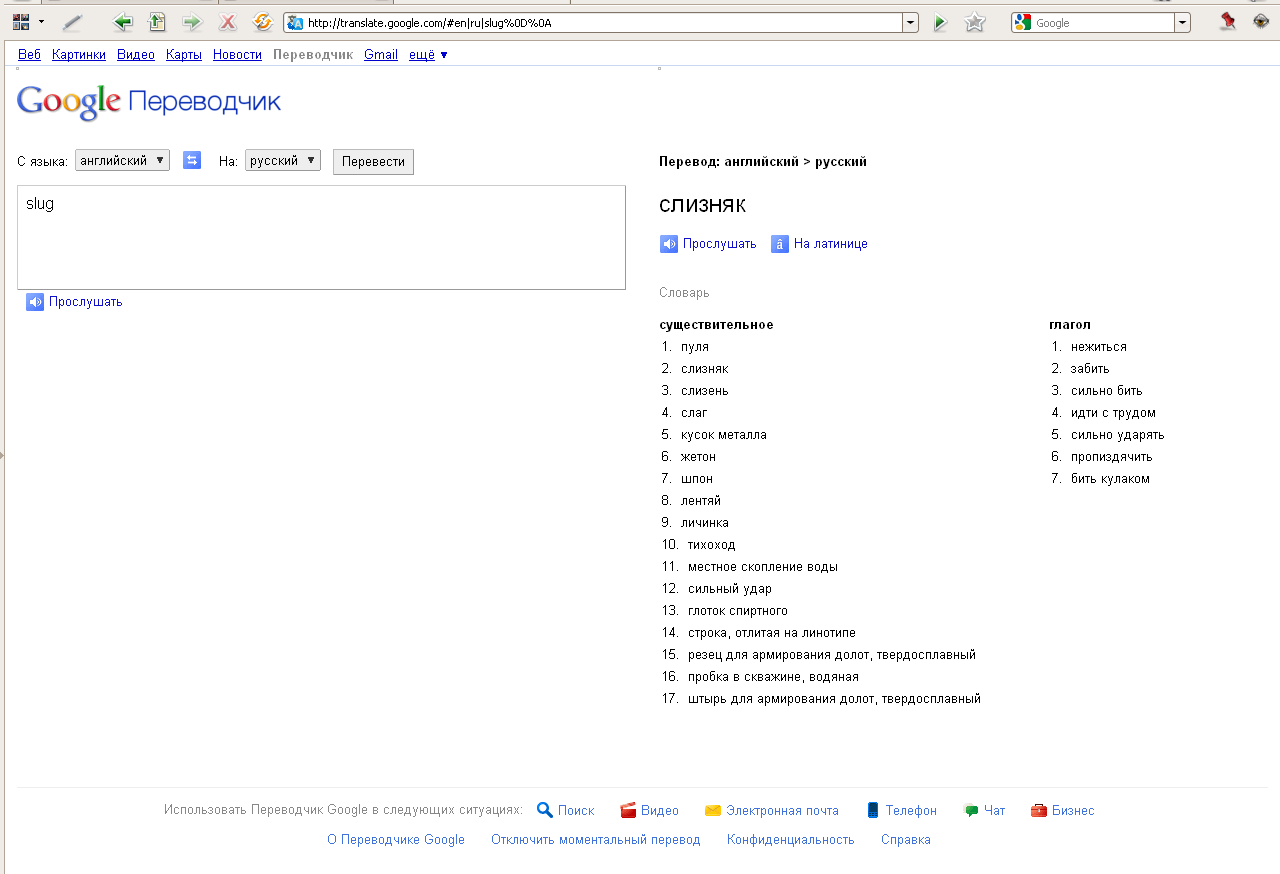Image resolution: width=1280 pixels, height=874 pixels.
Task: Focus the Google search field in toolbar
Action: (1102, 23)
